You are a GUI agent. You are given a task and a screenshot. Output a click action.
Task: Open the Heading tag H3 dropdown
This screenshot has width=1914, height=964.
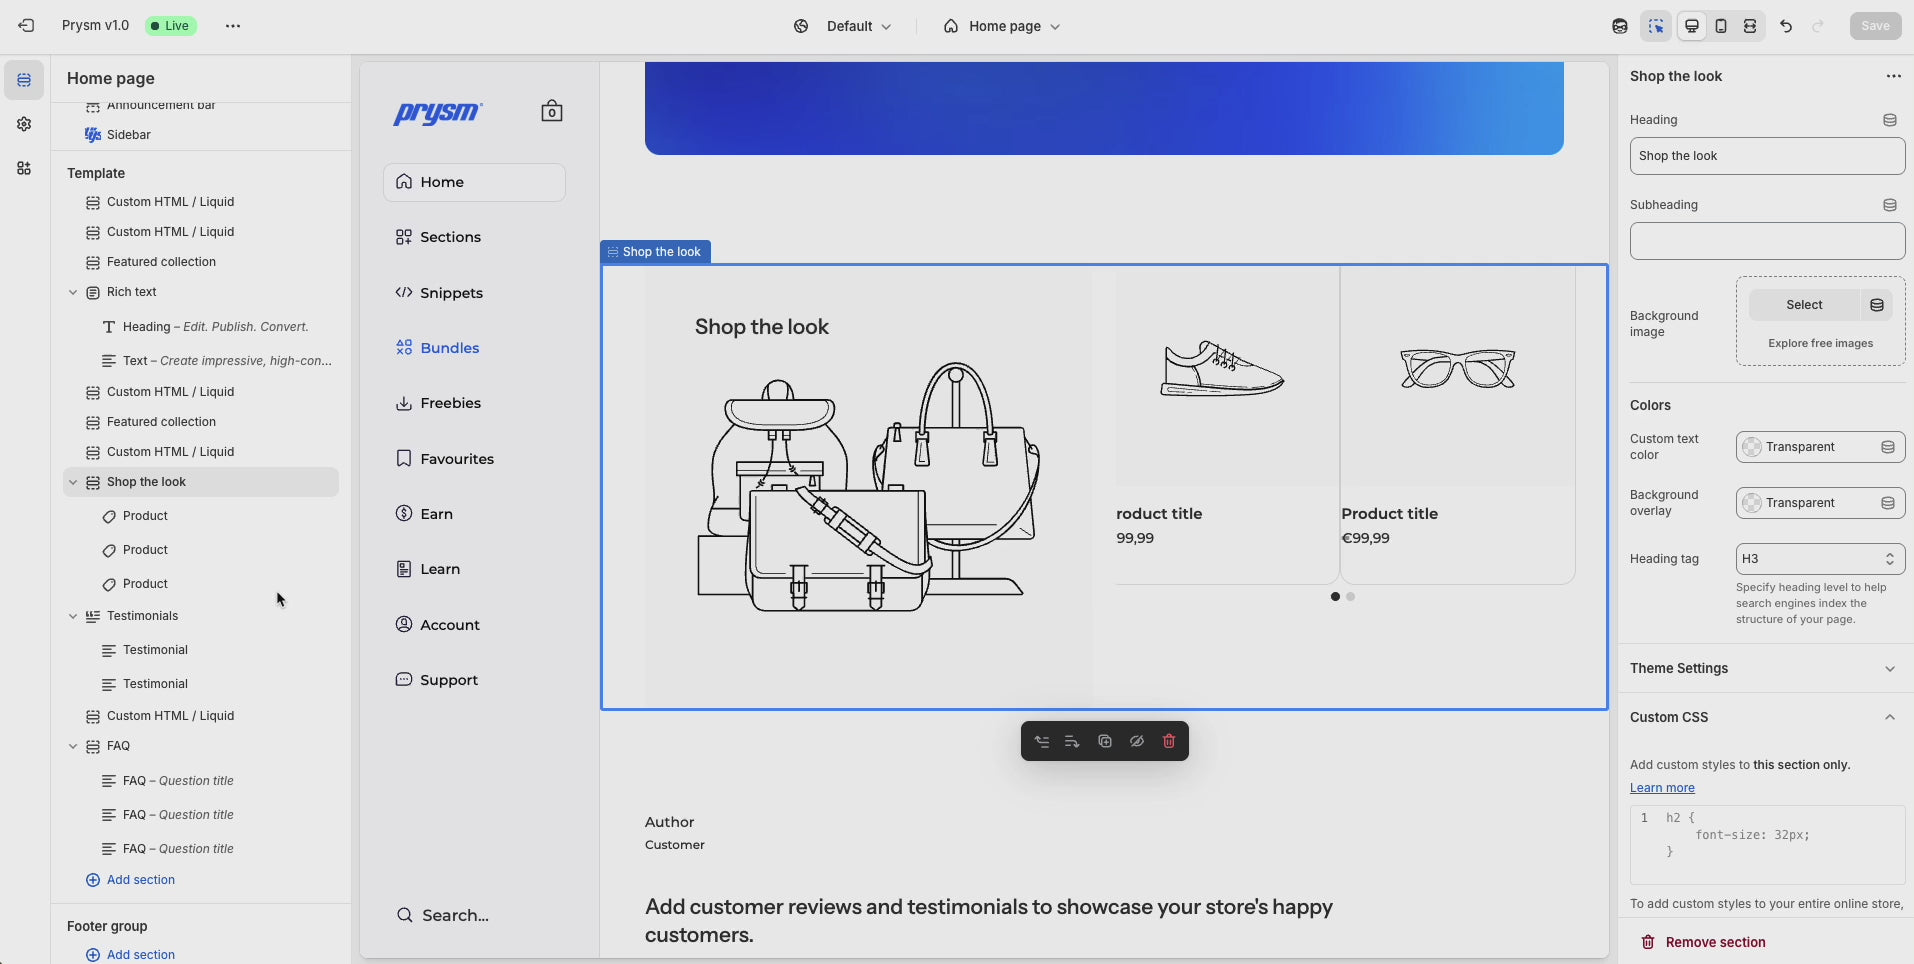pyautogui.click(x=1820, y=559)
